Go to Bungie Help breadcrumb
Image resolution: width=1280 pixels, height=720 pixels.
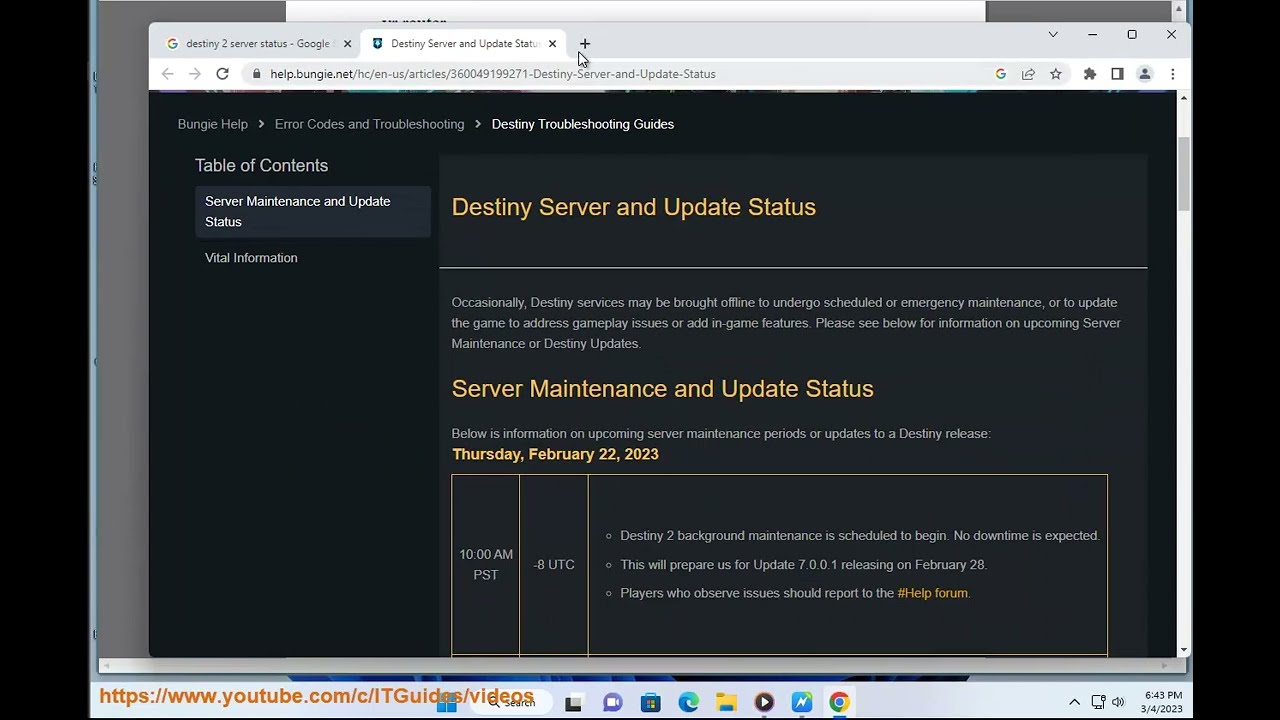213,124
